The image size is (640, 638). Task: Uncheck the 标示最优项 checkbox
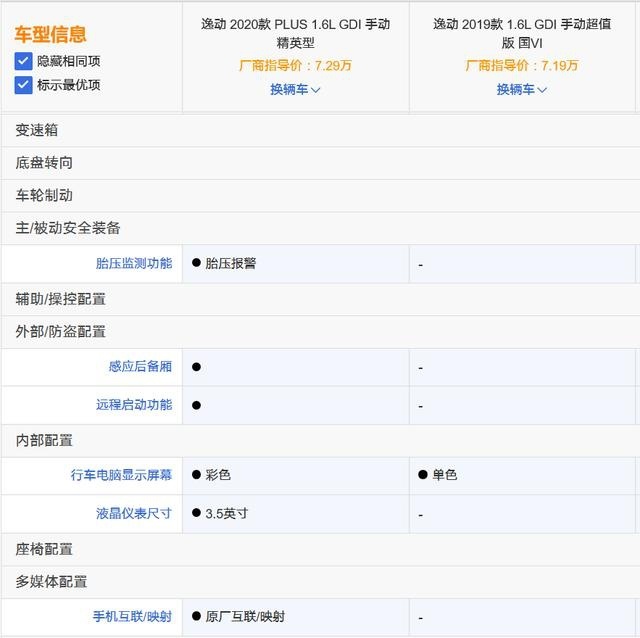point(23,85)
